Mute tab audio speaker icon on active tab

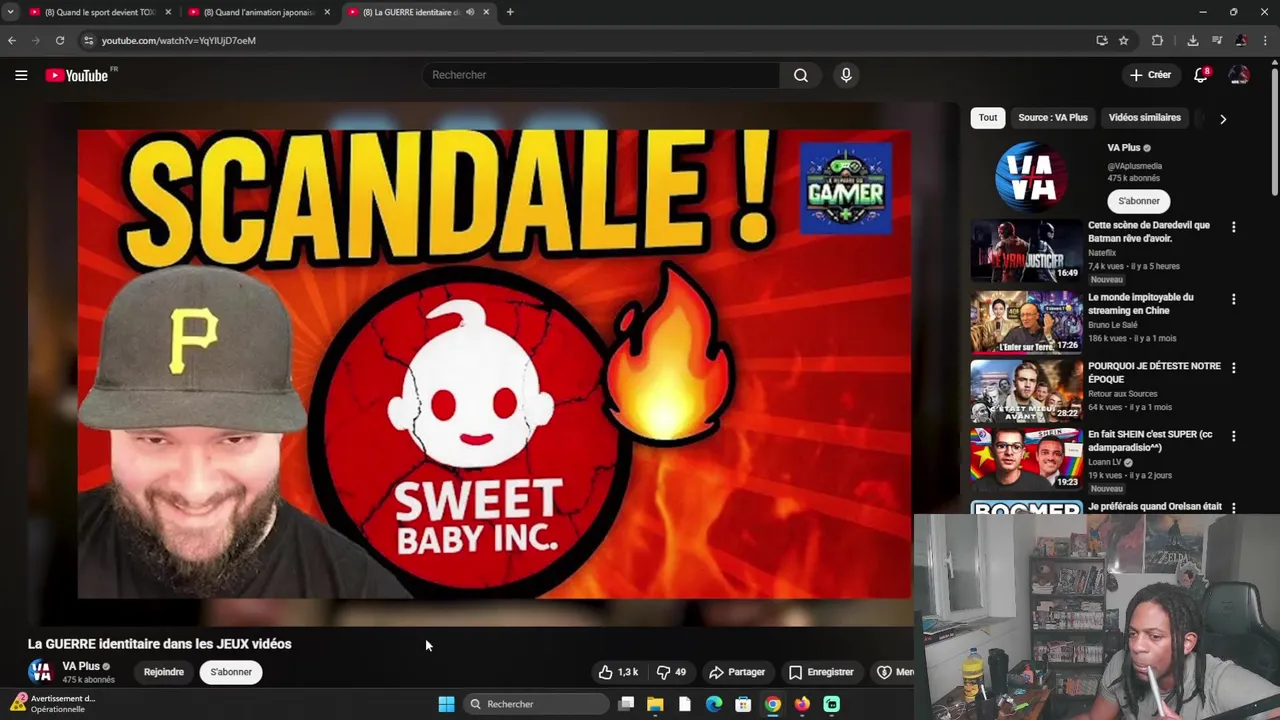470,12
